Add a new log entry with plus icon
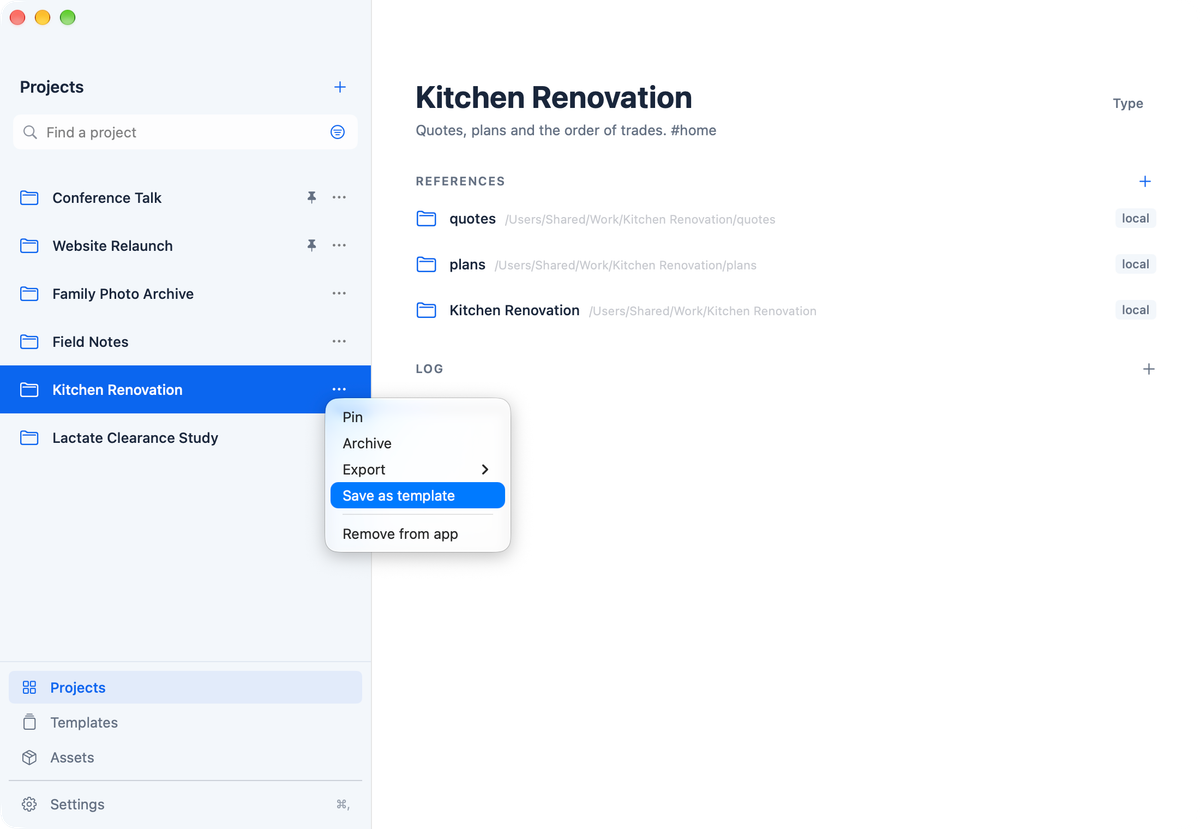Viewport: 1200px width, 829px height. (1149, 369)
